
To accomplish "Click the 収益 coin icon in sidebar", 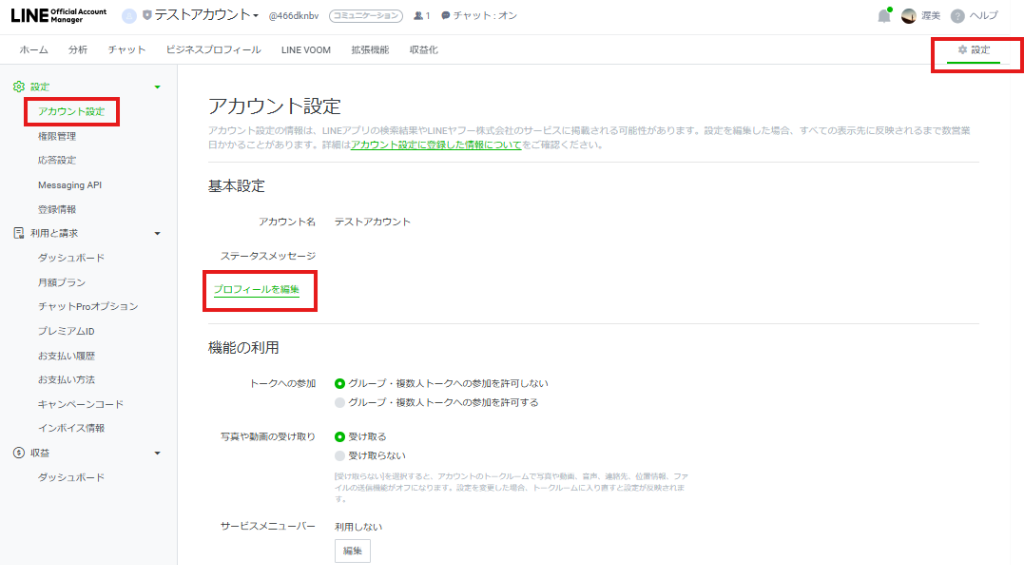I will coord(18,453).
